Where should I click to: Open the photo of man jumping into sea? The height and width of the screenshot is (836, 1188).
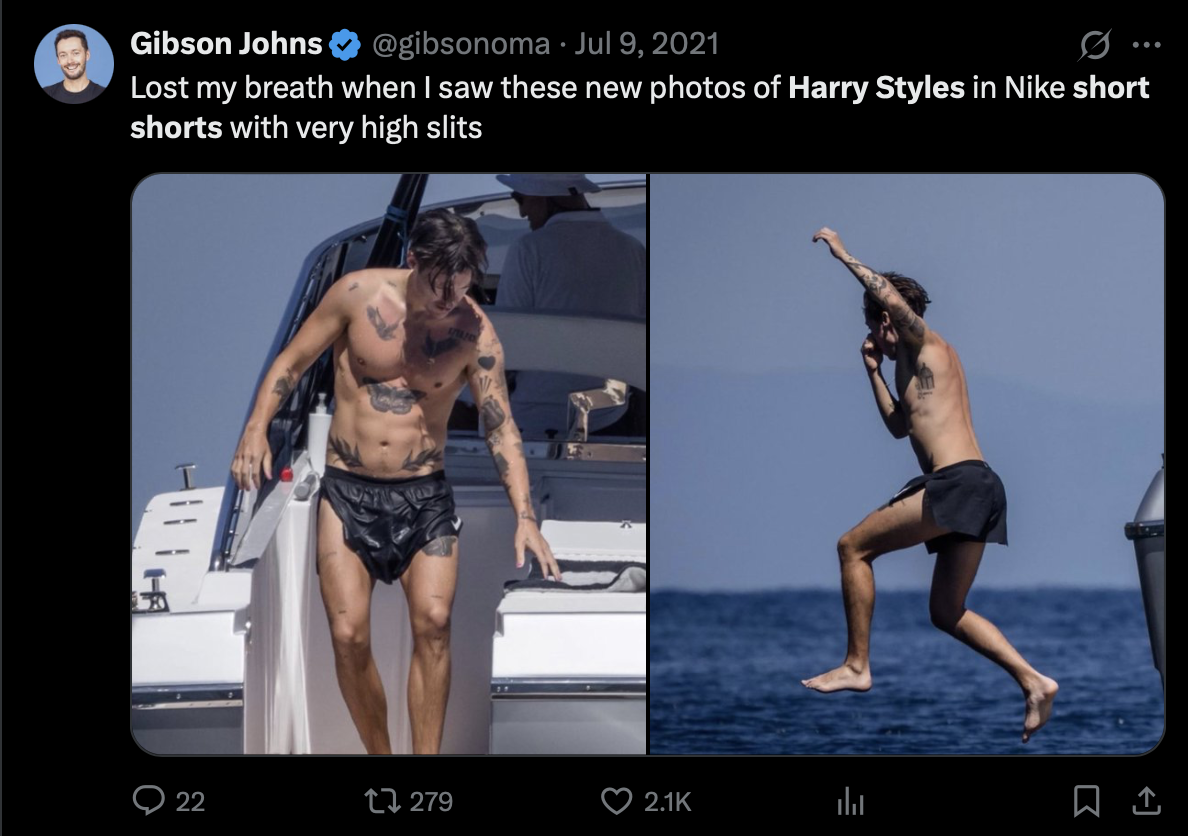pos(907,464)
